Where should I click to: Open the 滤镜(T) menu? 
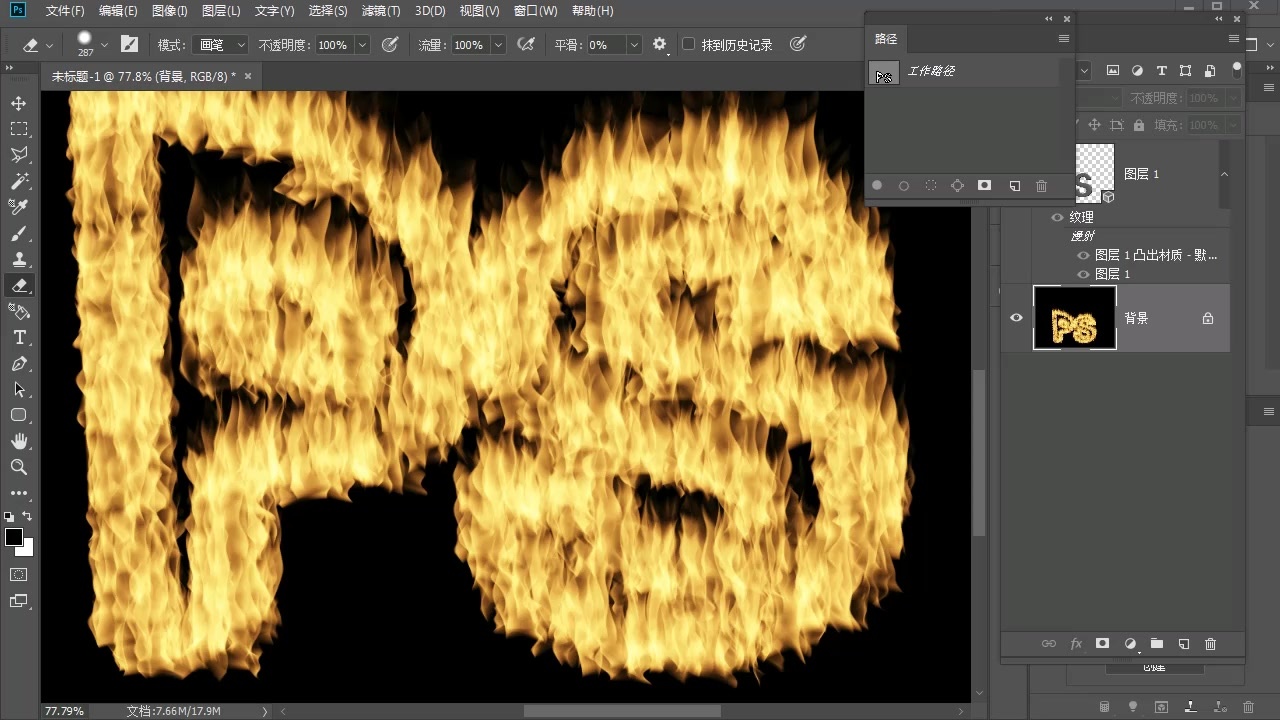coord(380,11)
